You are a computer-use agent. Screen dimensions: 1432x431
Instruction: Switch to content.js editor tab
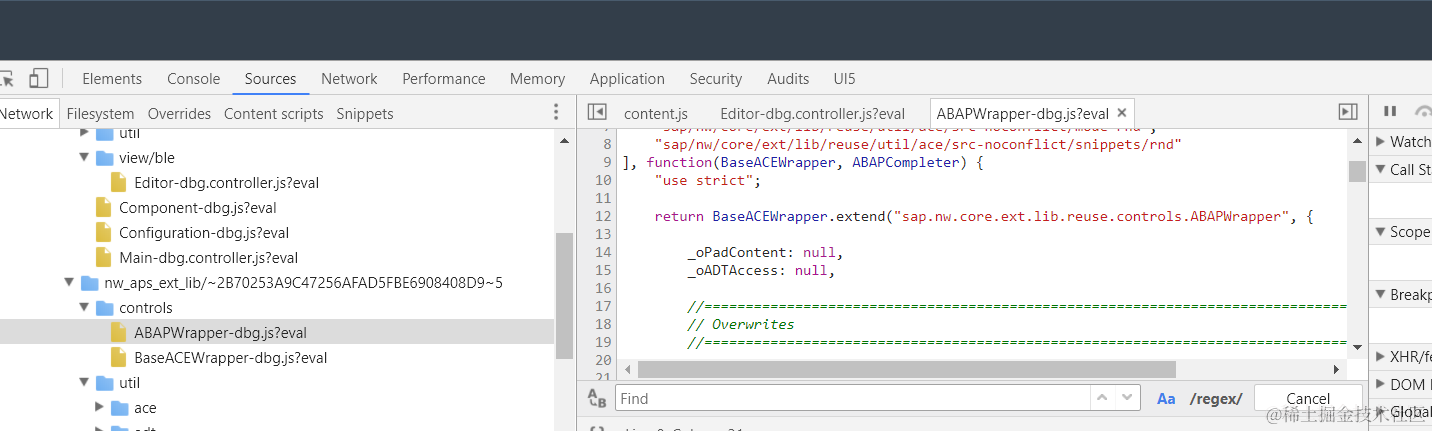pos(656,113)
